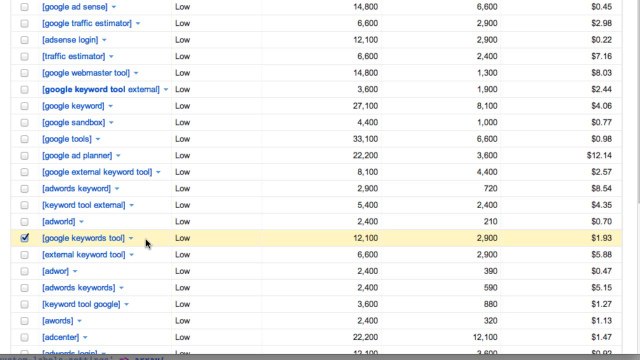This screenshot has height=360, width=640.
Task: Open the [google webmaster tool] keyword link
Action: pyautogui.click(x=86, y=73)
